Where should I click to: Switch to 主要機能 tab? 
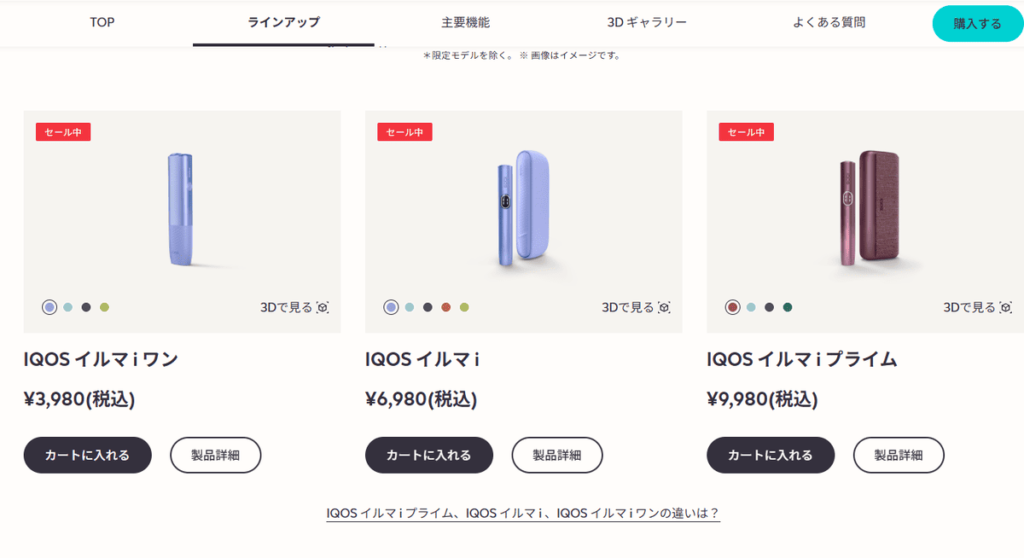(466, 22)
